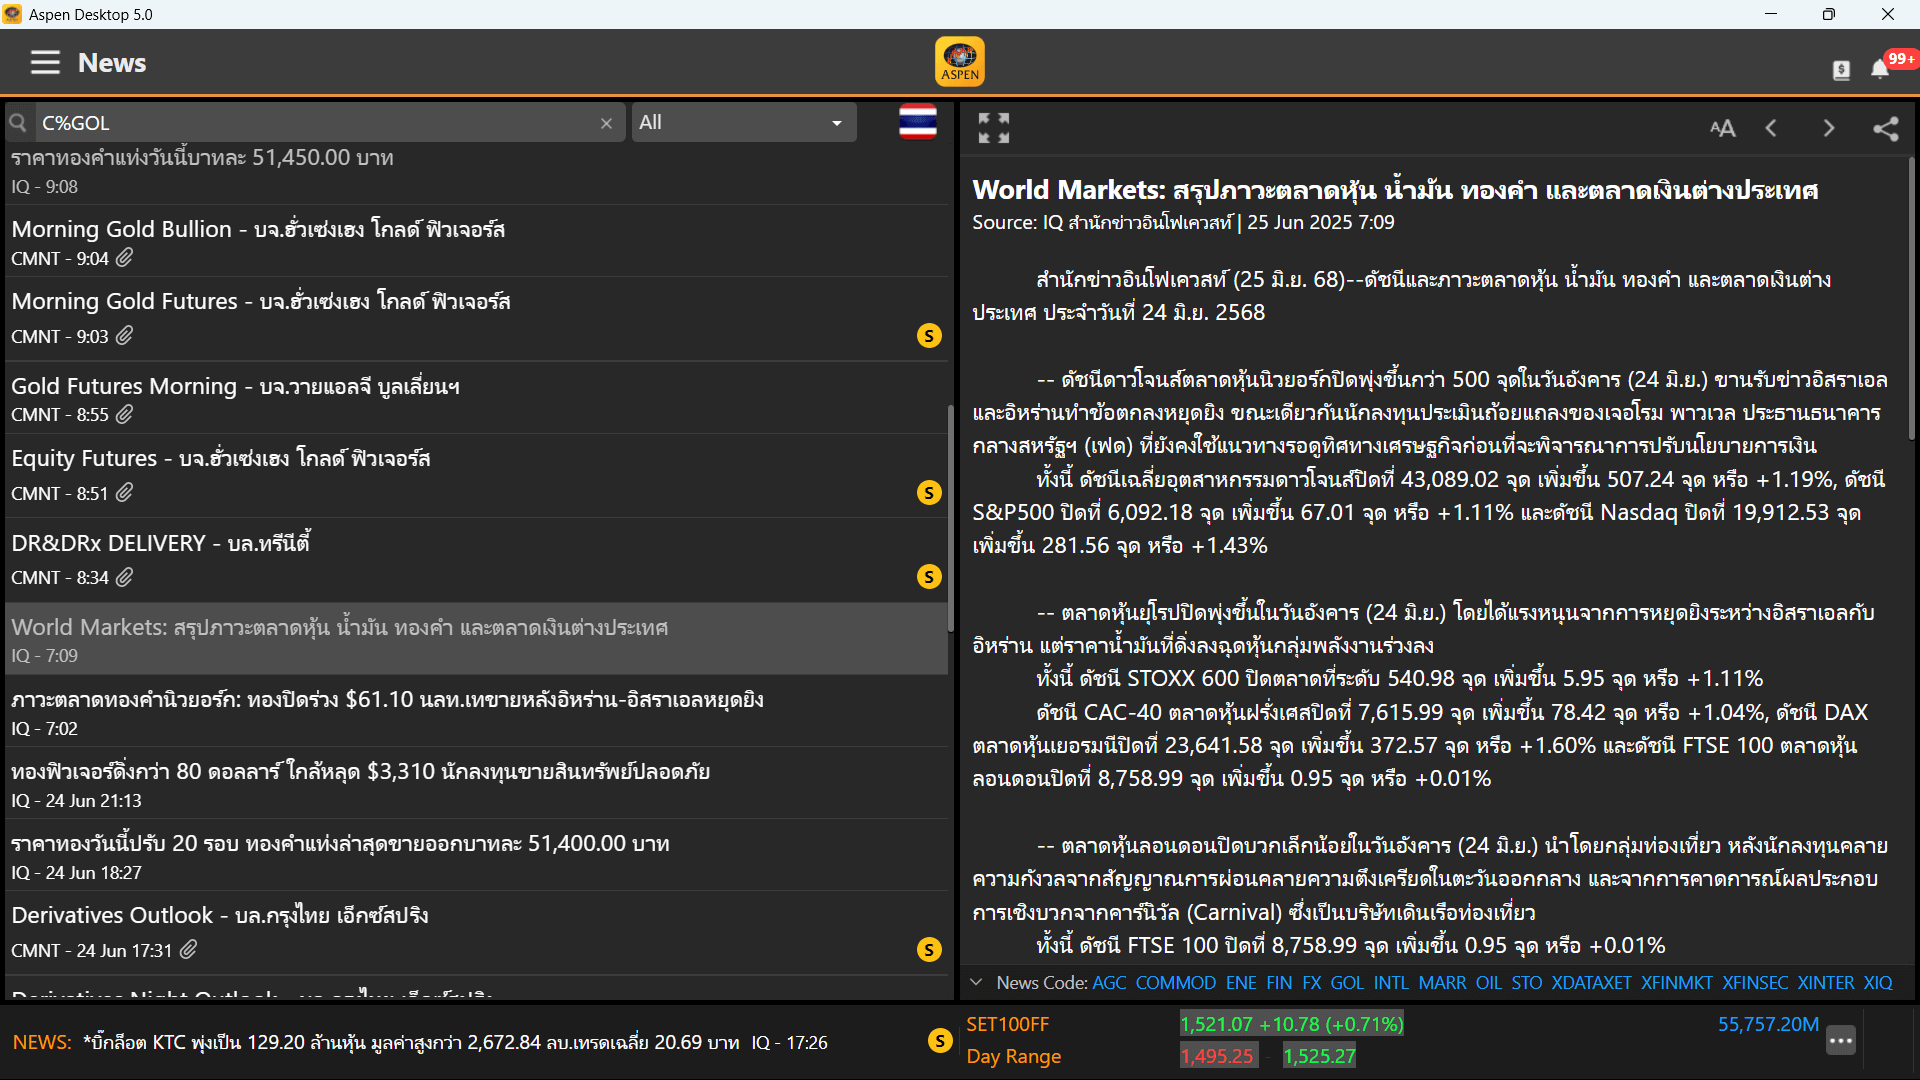
Task: Open attachment on Equity Futures item
Action: point(124,493)
